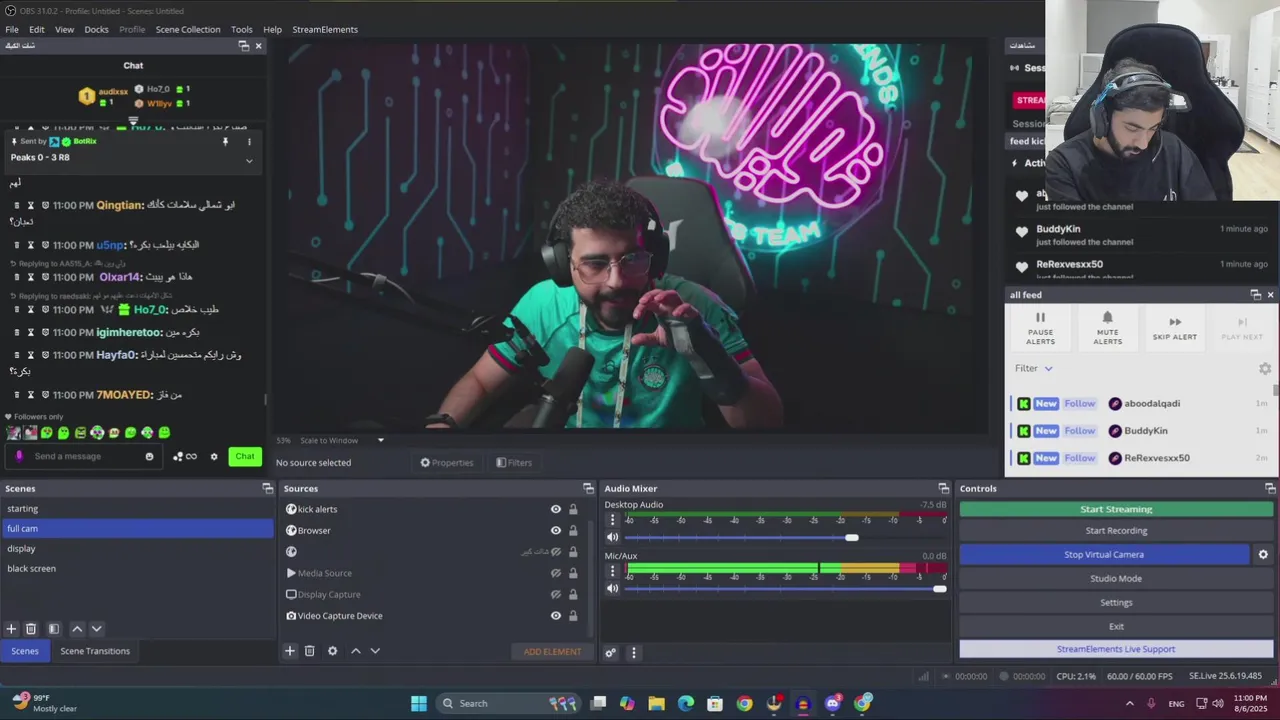Open Mic/Aux three-dot options
The image size is (1280, 720).
point(613,571)
